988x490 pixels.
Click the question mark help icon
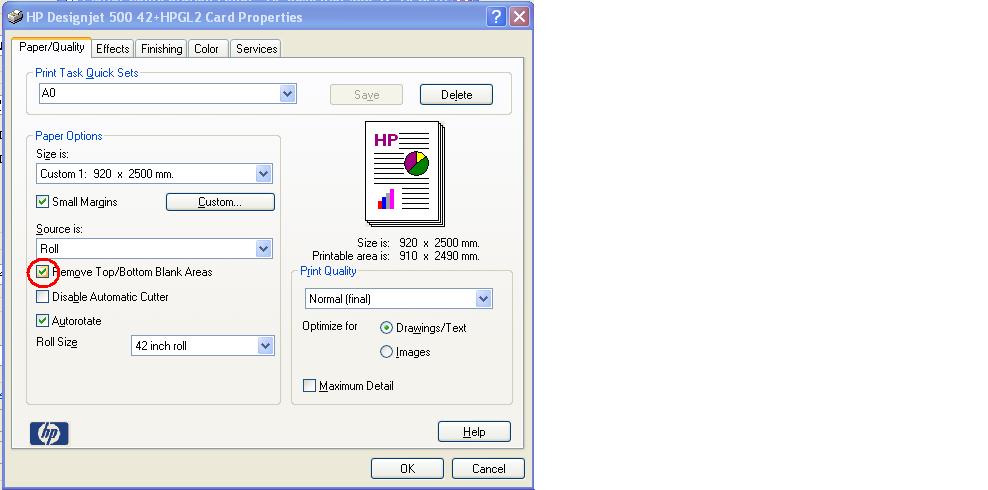coord(497,17)
